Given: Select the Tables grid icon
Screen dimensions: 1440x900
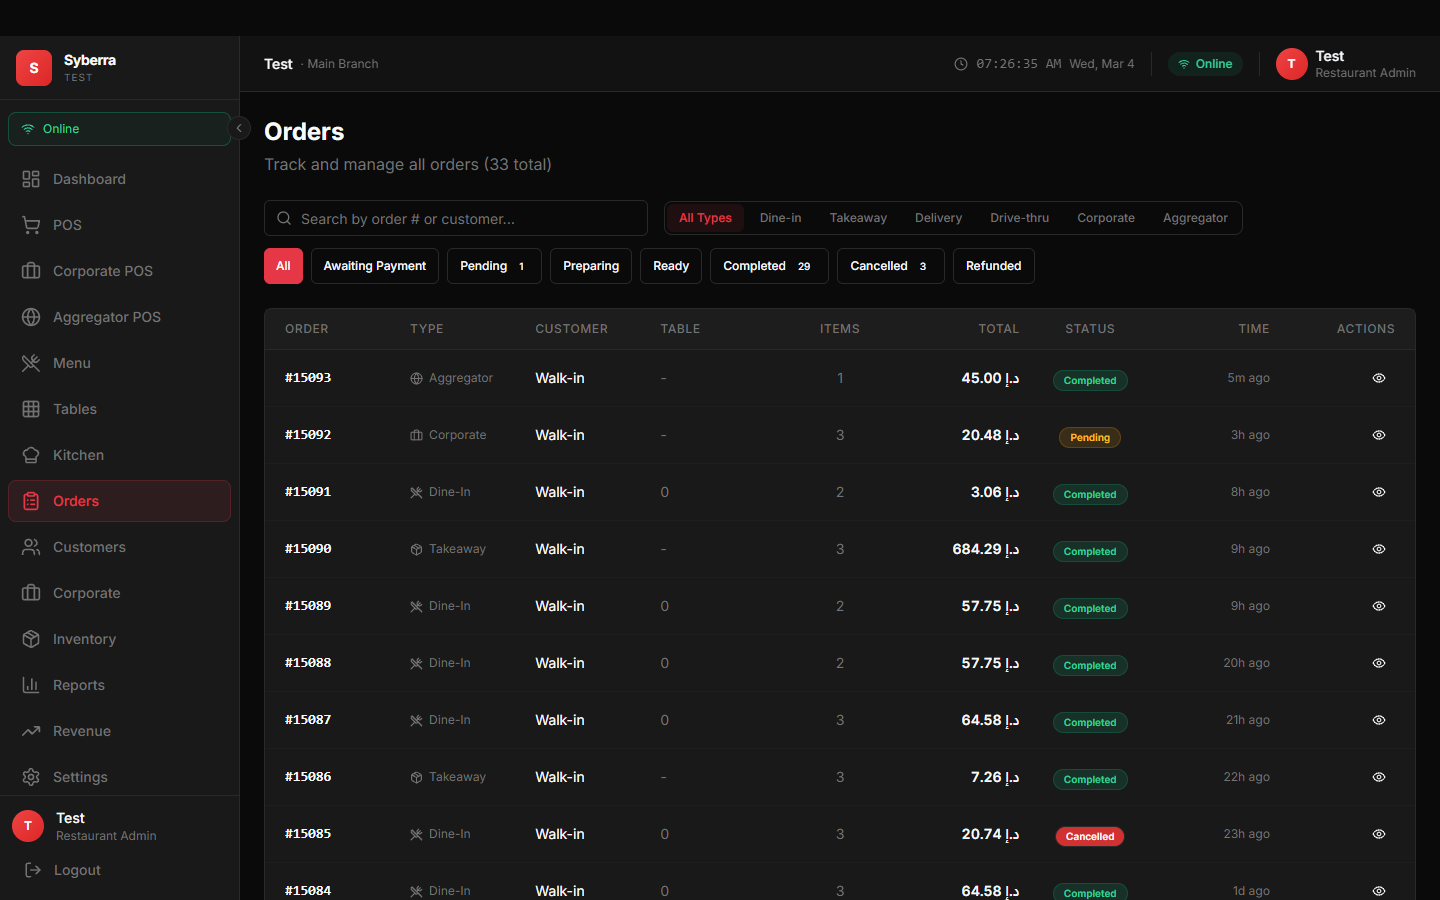Looking at the screenshot, I should click(31, 409).
